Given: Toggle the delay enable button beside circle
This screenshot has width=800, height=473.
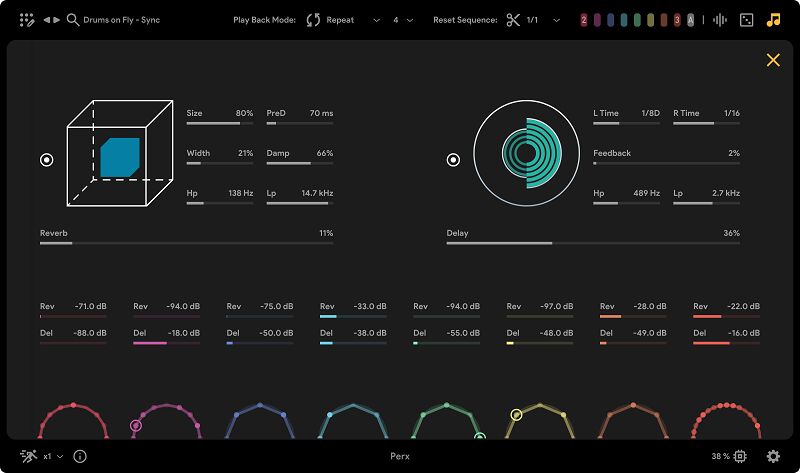Looking at the screenshot, I should pyautogui.click(x=453, y=159).
